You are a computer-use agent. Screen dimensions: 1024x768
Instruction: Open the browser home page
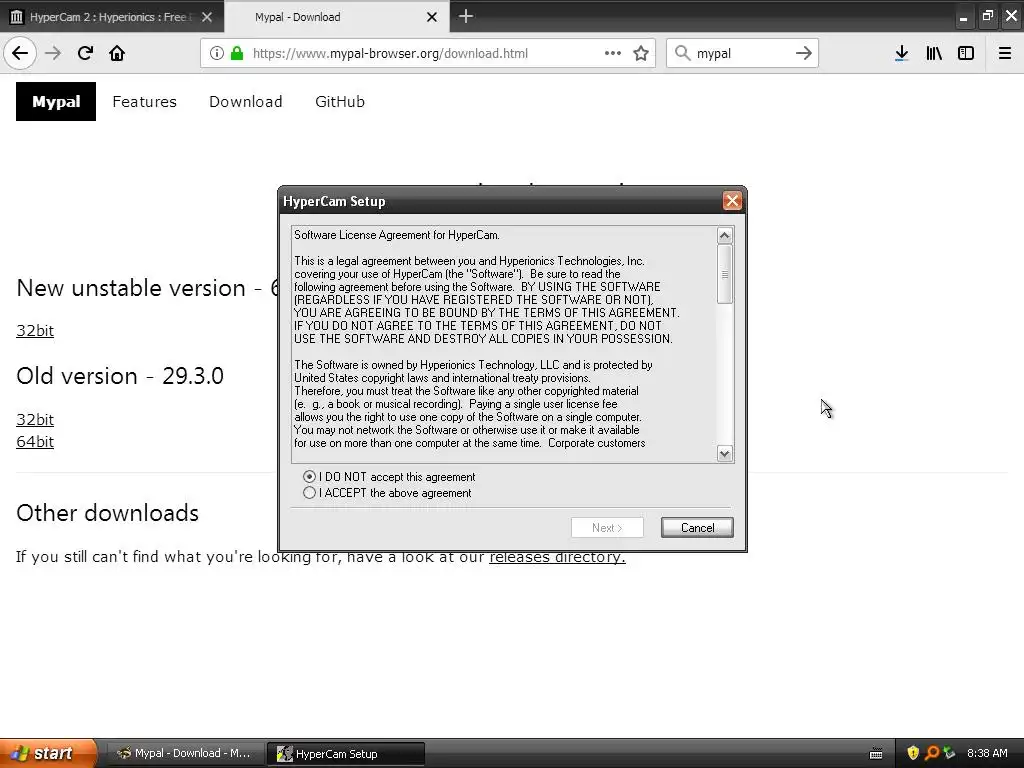coord(117,54)
